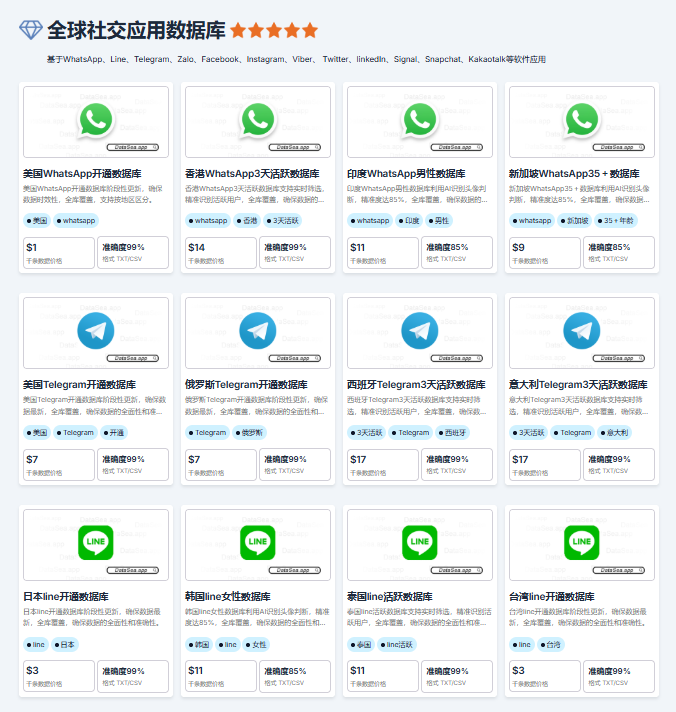Image resolution: width=676 pixels, height=712 pixels.
Task: Click WhatsApp icon on 香港WhatsApp3天活跃 card
Action: 258,119
